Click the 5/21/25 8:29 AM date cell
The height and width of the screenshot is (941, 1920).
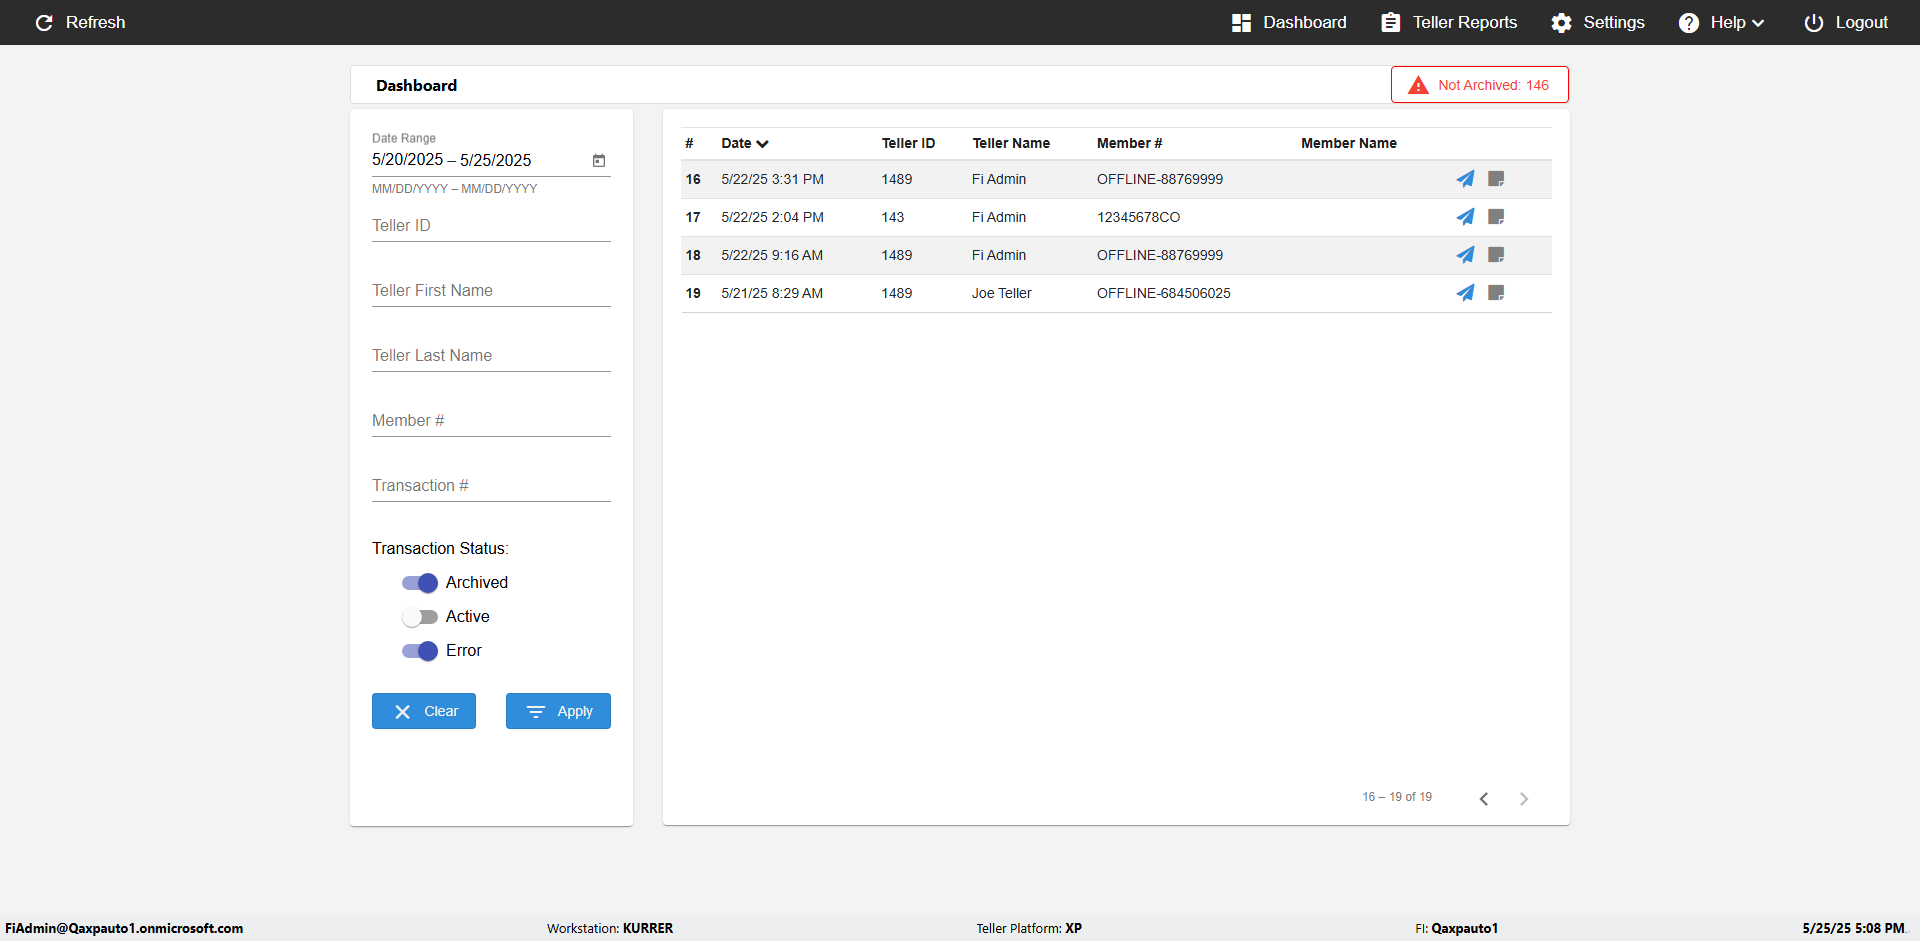(772, 293)
